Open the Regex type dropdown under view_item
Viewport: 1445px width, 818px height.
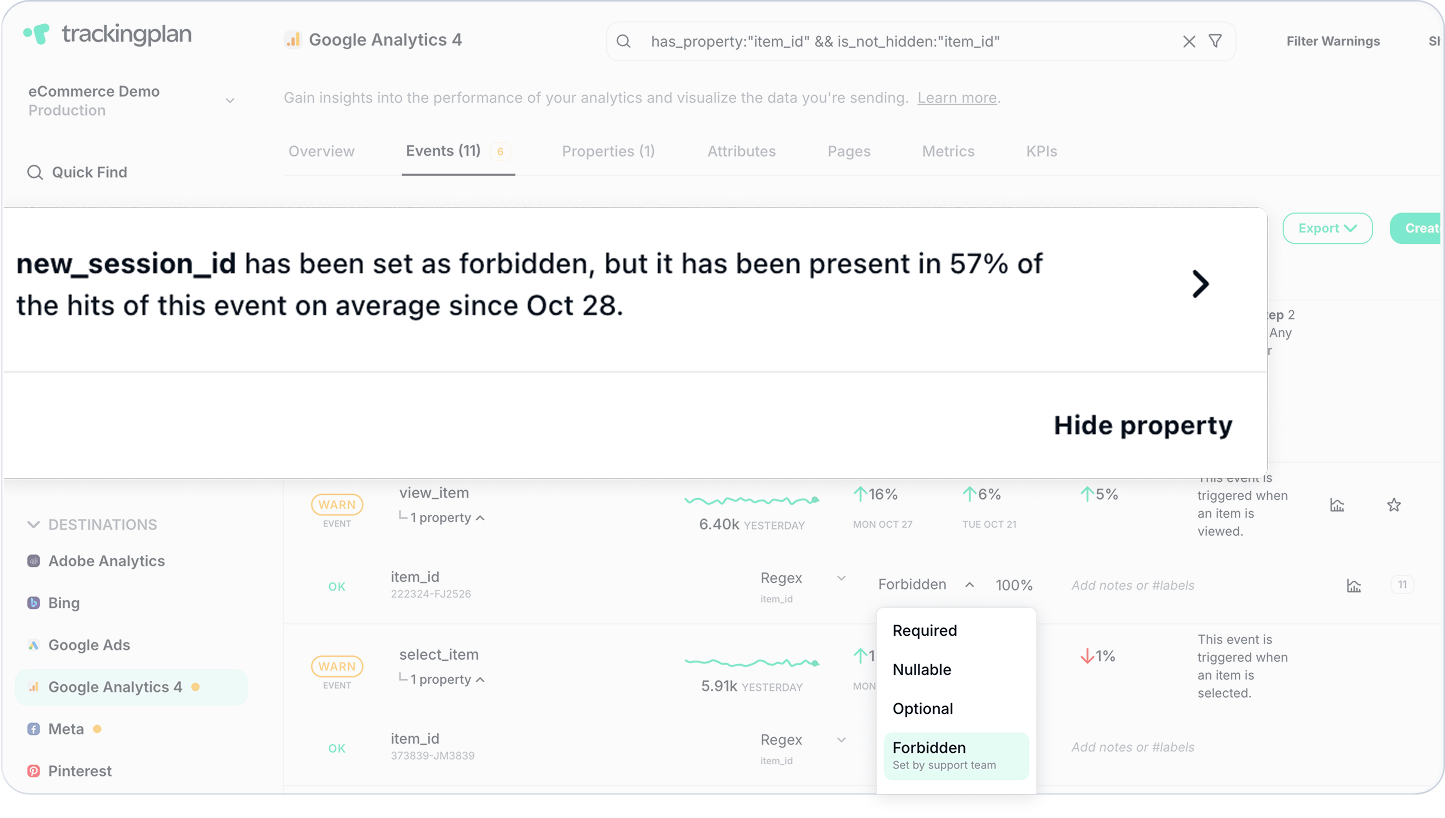[x=803, y=578]
